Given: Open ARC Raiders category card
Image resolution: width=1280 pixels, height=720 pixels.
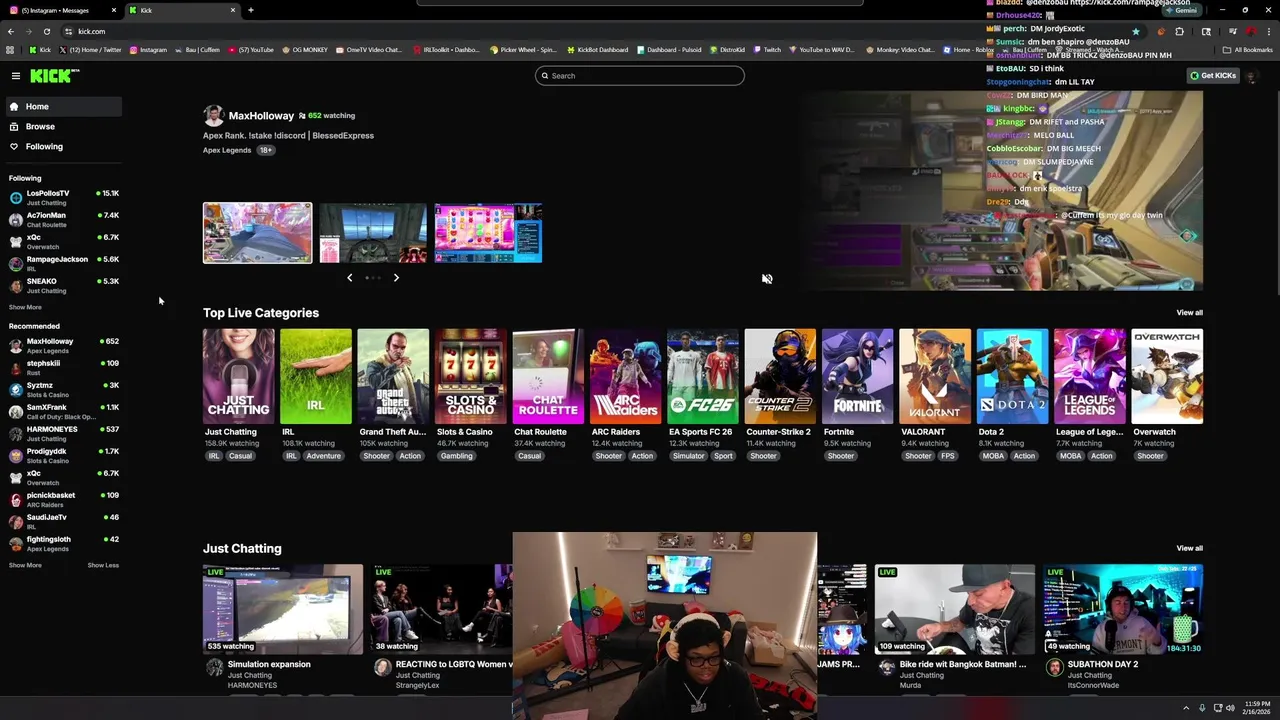Looking at the screenshot, I should pos(625,376).
